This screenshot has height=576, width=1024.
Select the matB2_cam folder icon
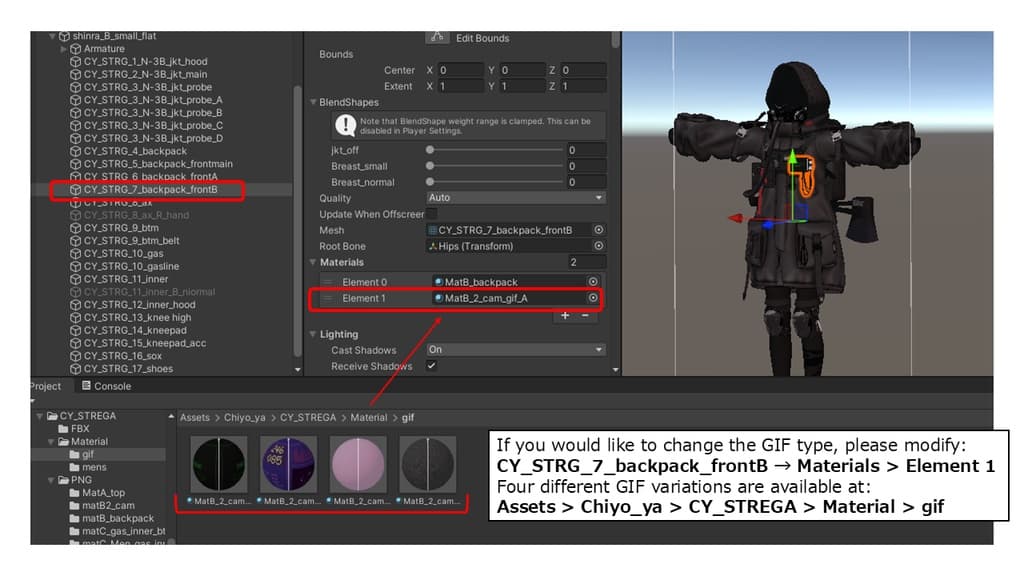click(x=74, y=505)
